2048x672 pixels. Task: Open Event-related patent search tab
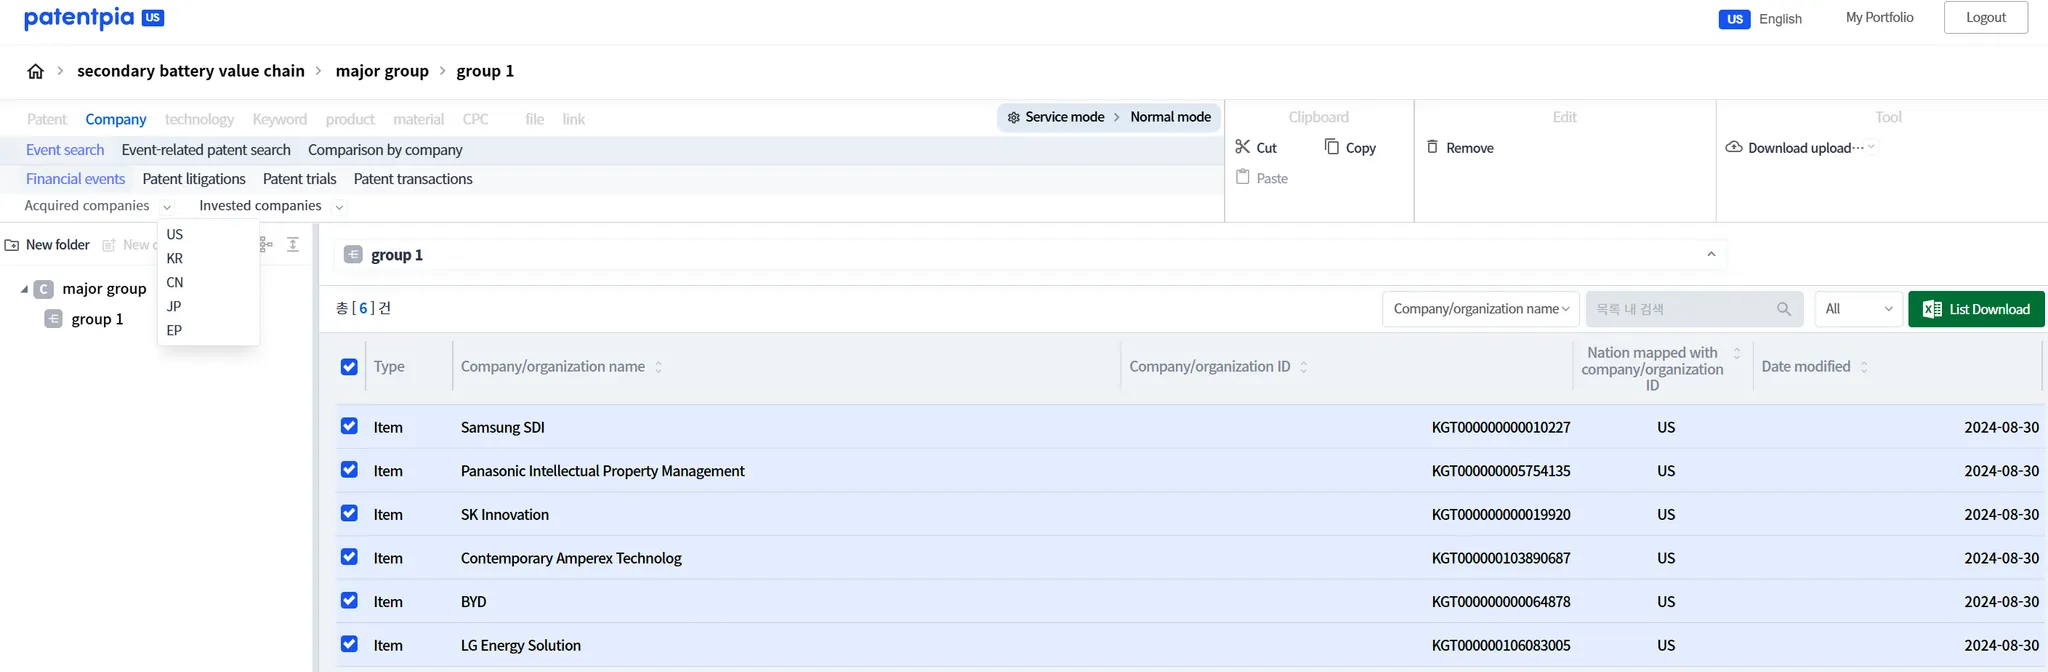tap(206, 150)
